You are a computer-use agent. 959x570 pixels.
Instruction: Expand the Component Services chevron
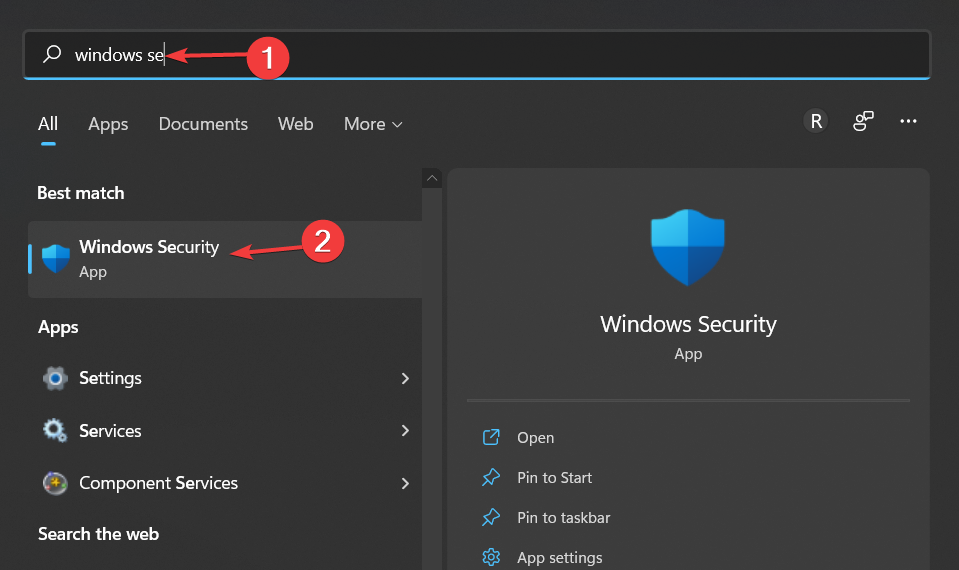coord(405,483)
